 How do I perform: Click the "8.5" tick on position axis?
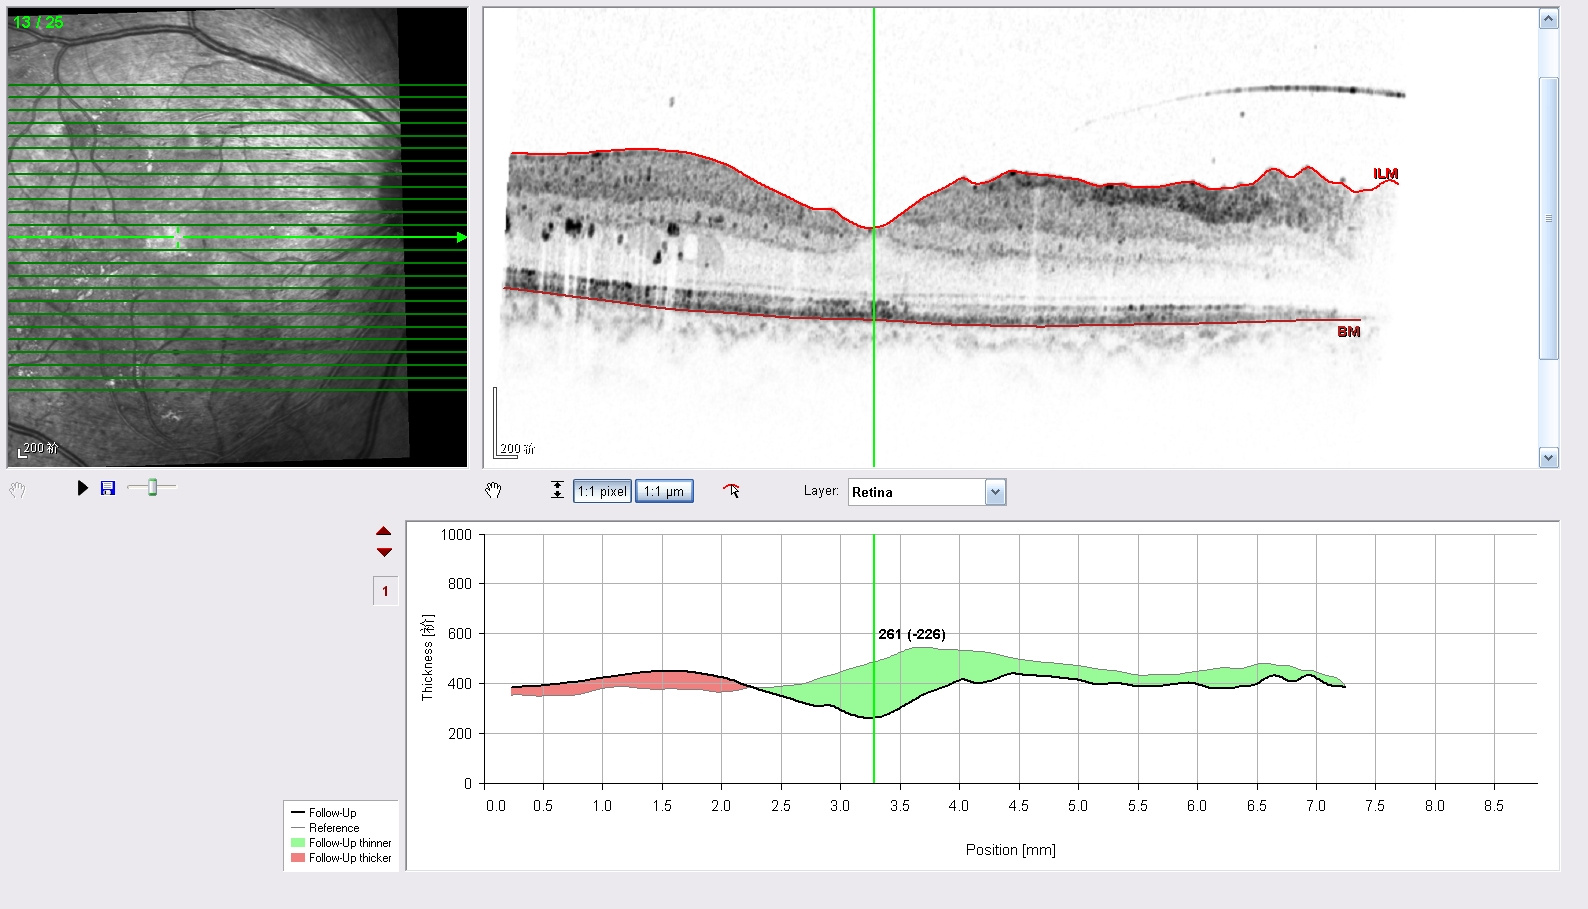[x=1494, y=806]
